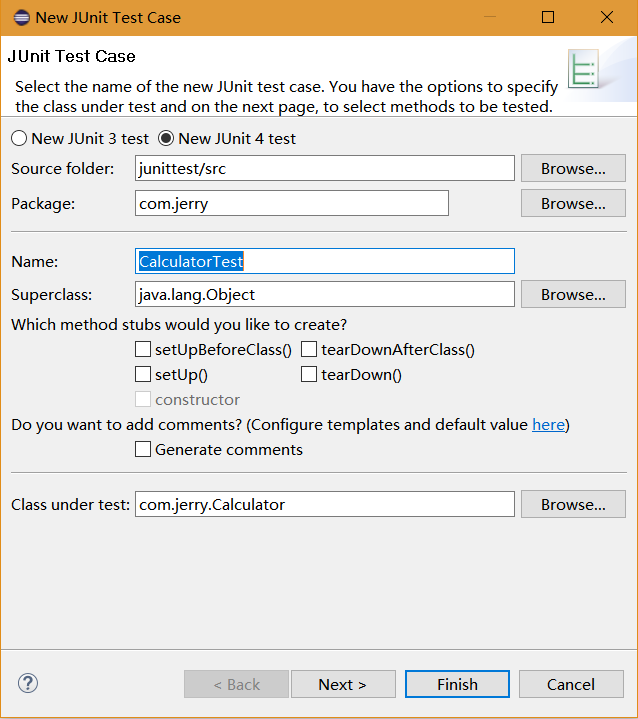
Task: Open the 'here' templates configuration link
Action: coord(548,425)
